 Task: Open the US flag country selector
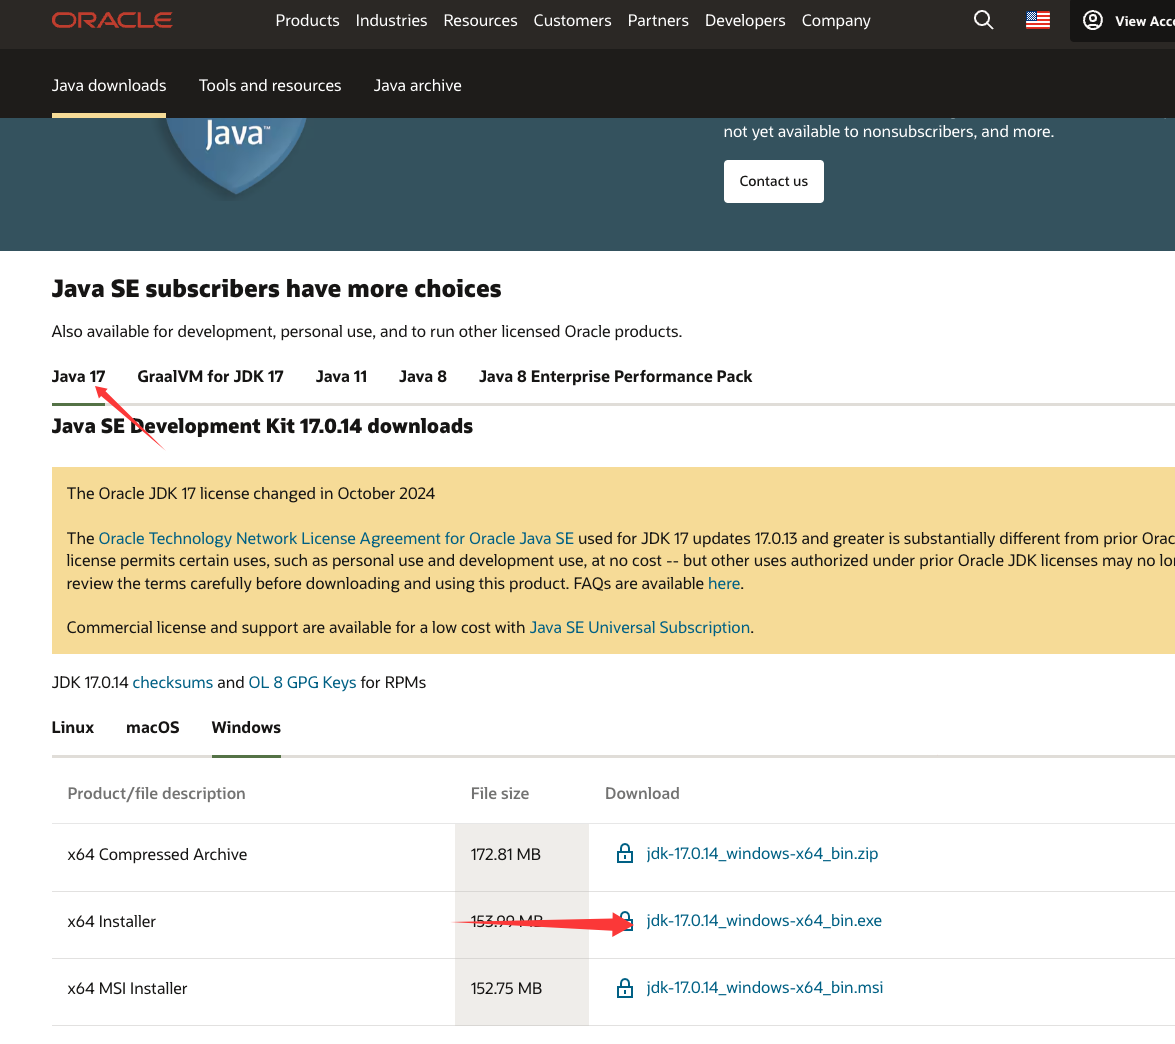click(x=1038, y=20)
